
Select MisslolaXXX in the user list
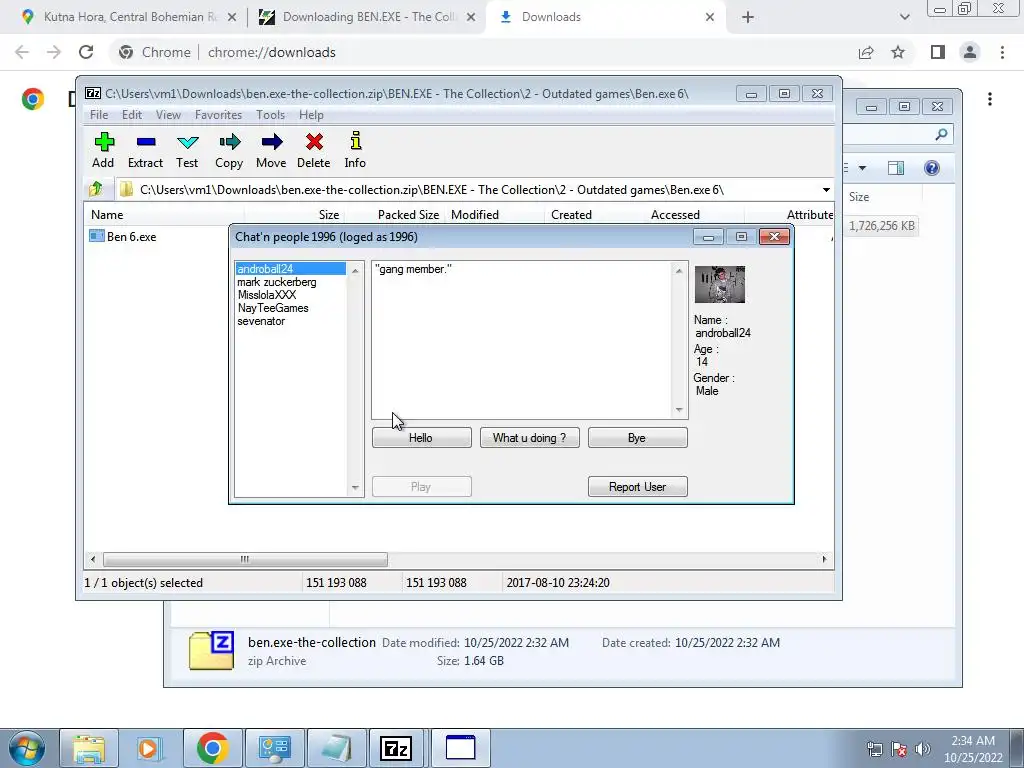coord(266,295)
